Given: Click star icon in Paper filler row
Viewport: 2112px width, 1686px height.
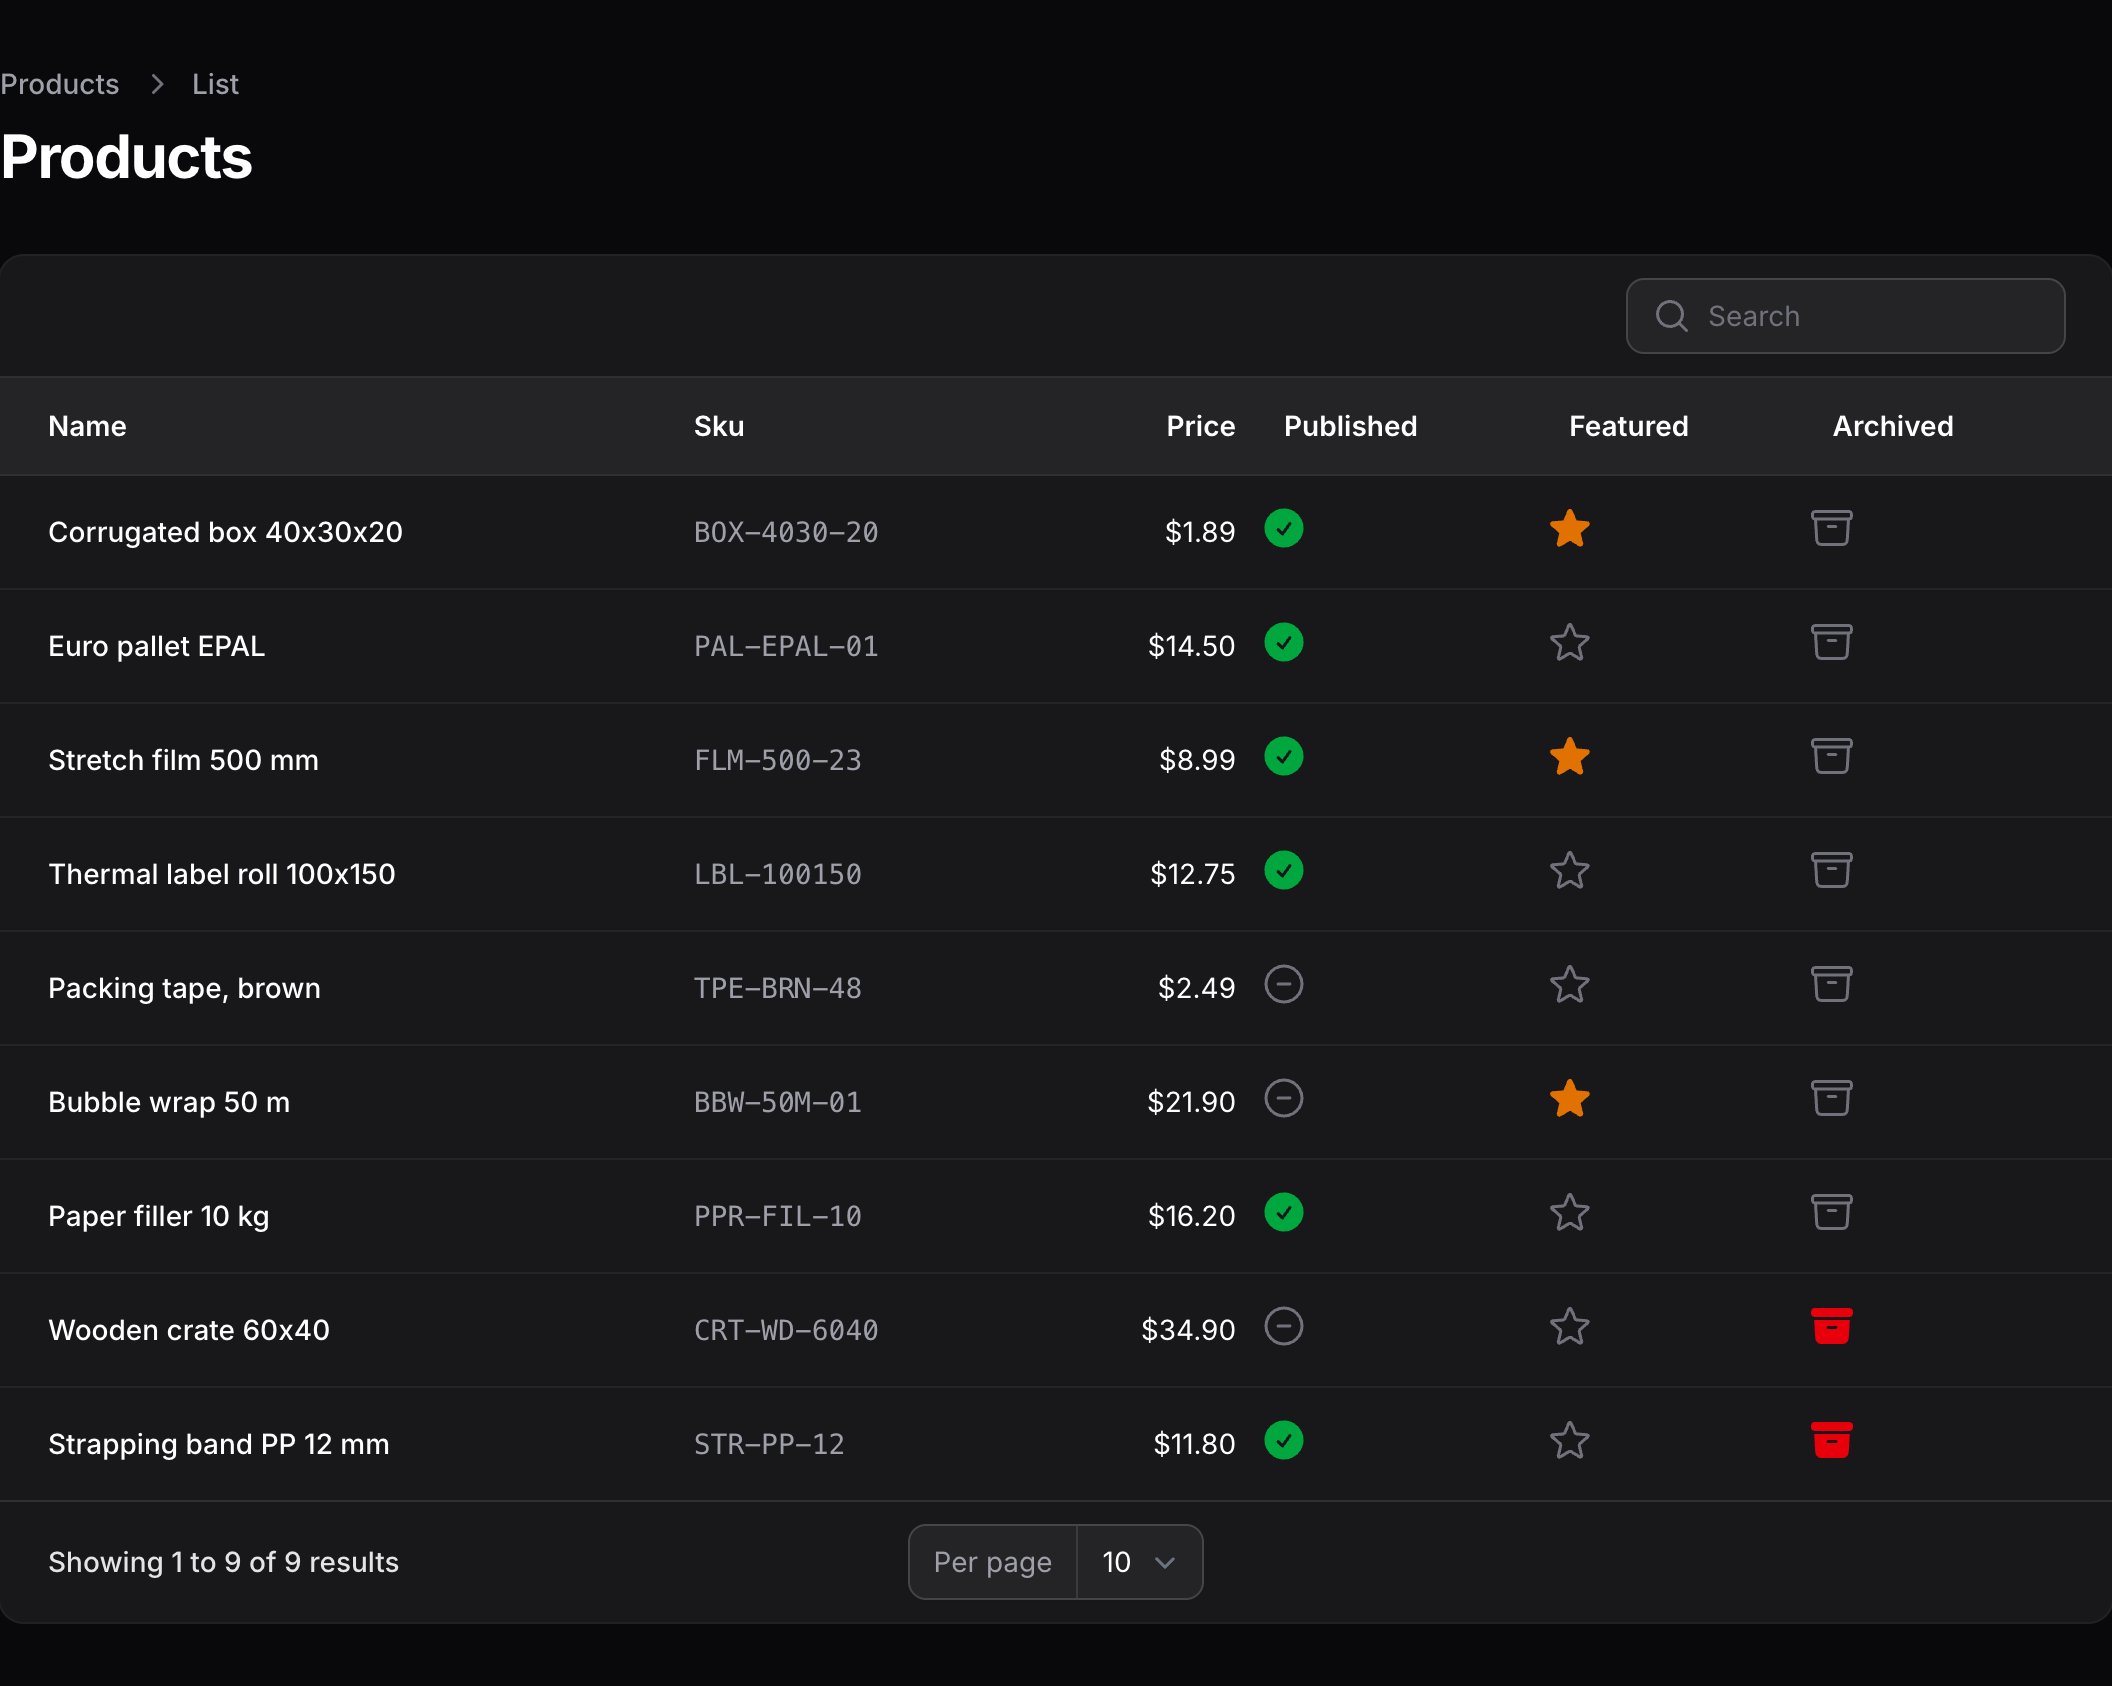Looking at the screenshot, I should pyautogui.click(x=1569, y=1213).
